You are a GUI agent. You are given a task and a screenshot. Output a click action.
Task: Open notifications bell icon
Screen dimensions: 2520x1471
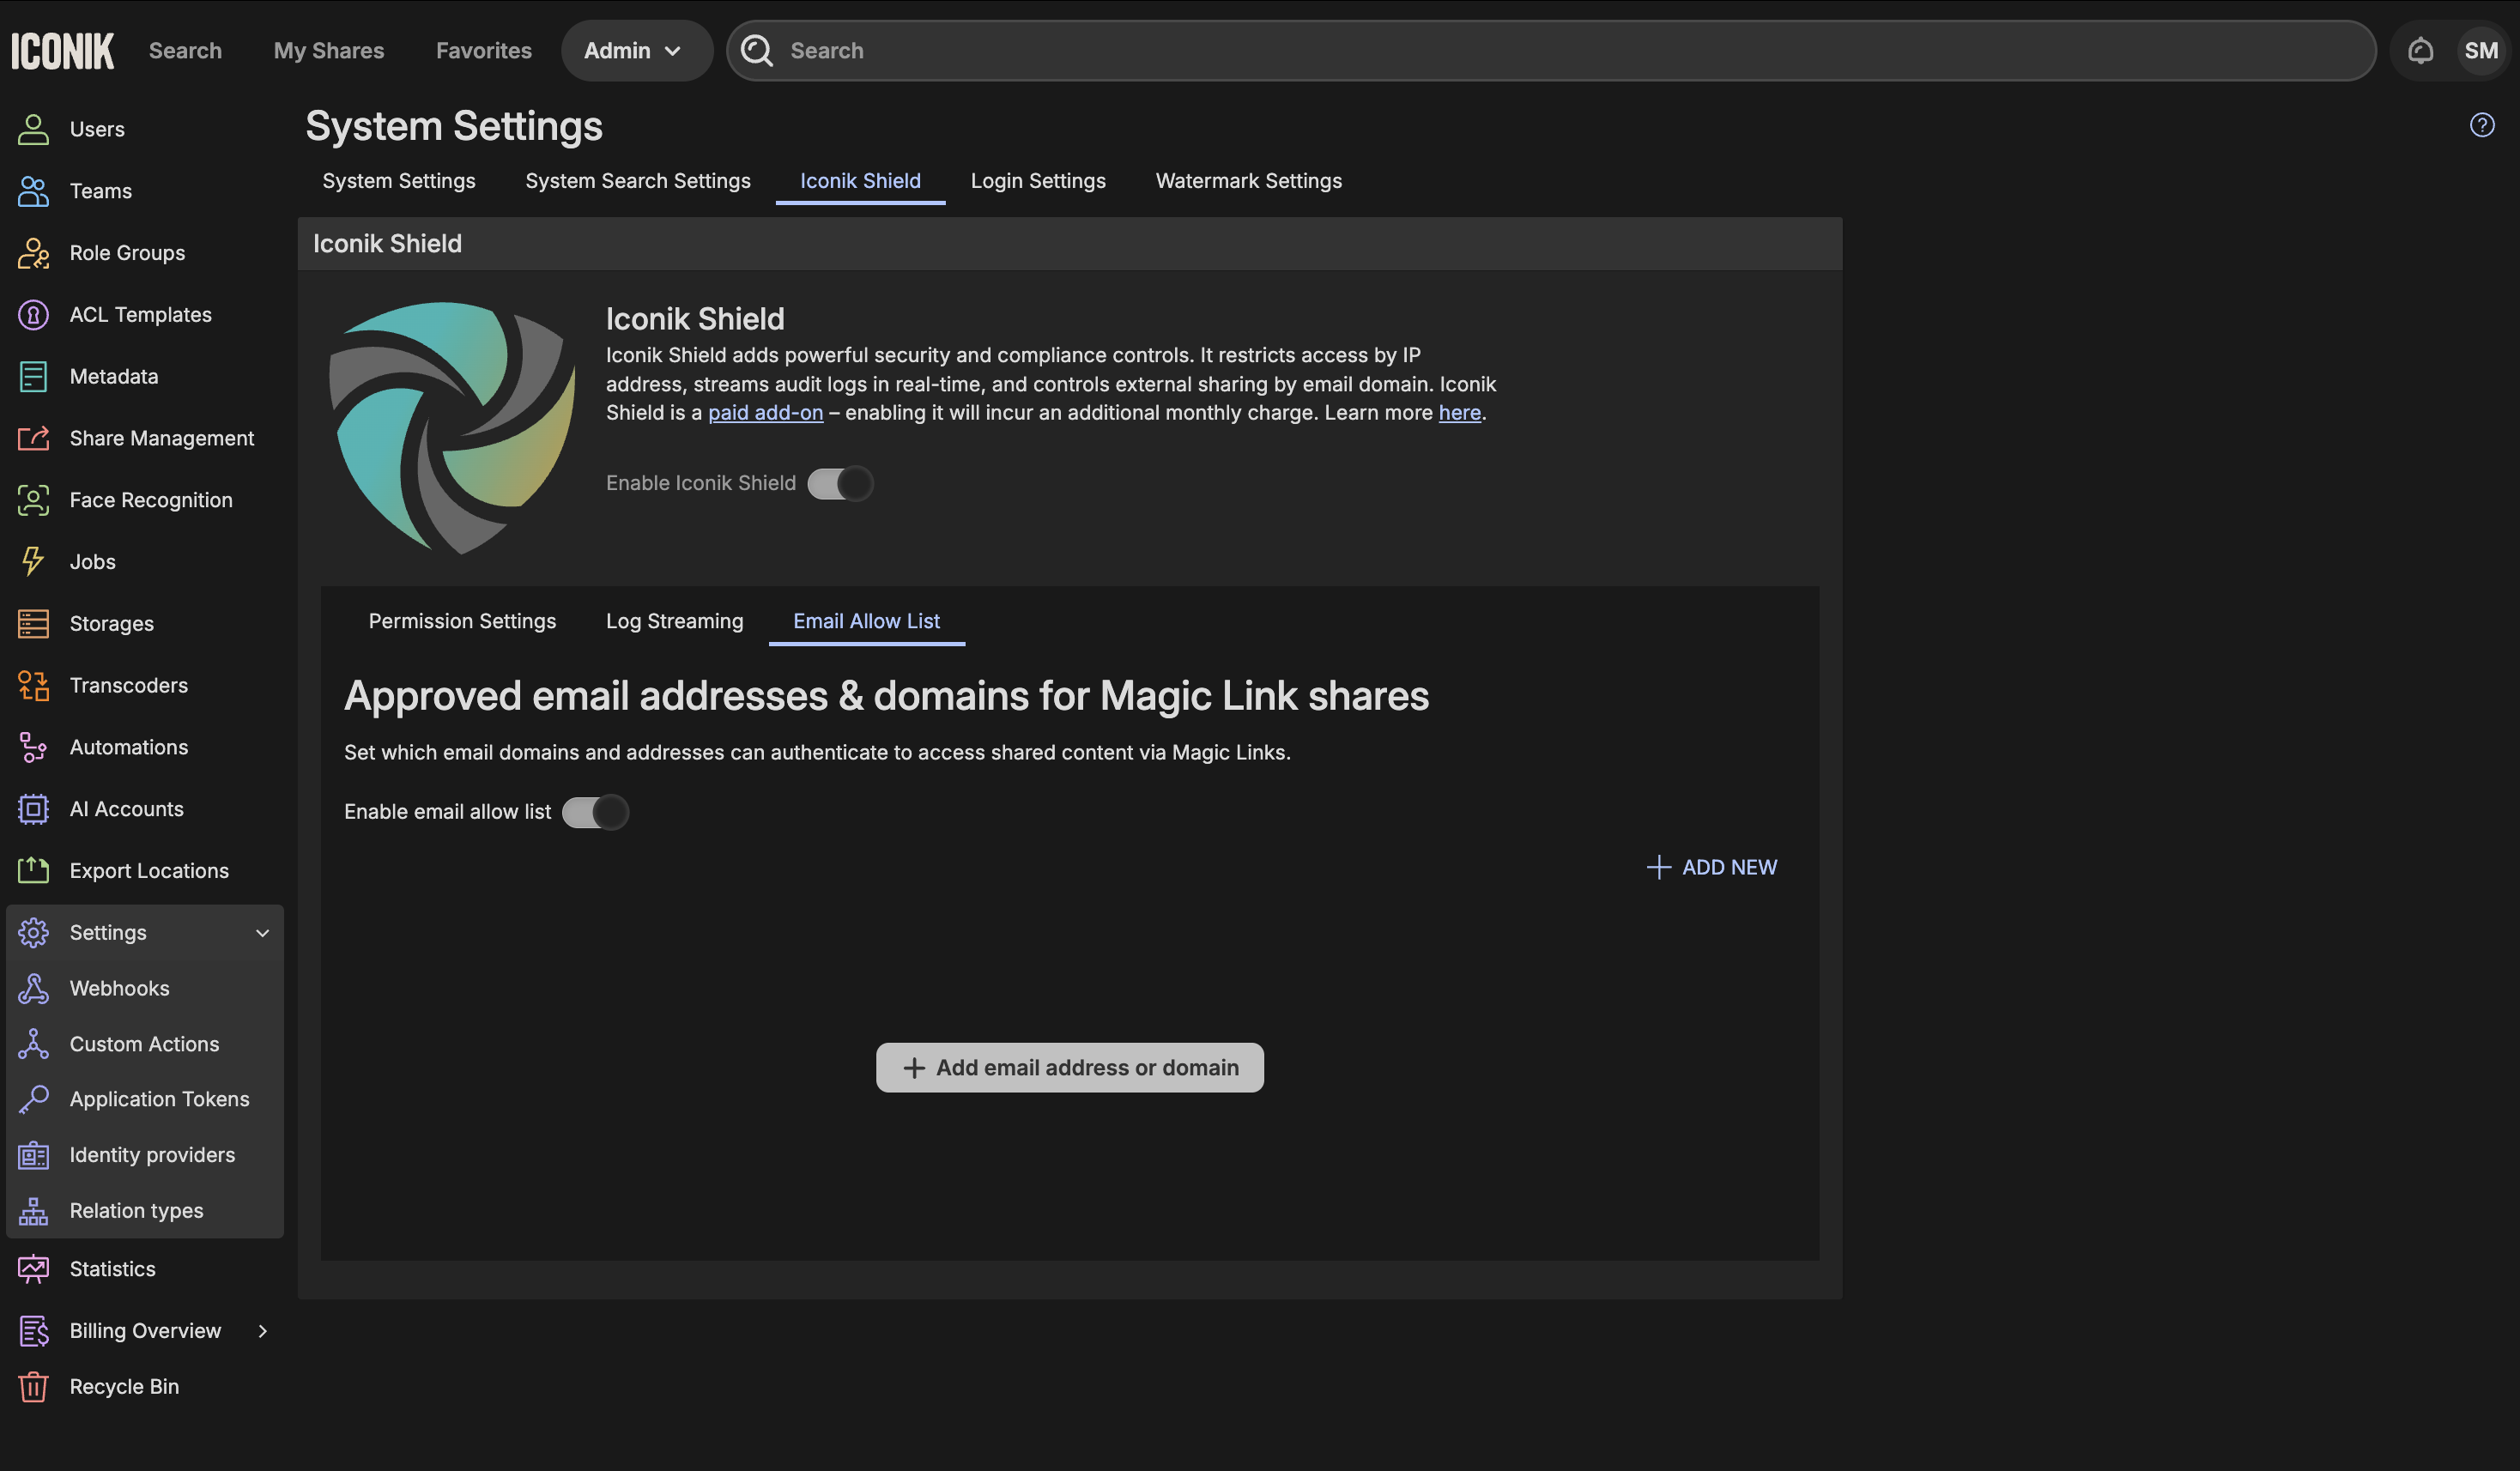tap(2420, 50)
